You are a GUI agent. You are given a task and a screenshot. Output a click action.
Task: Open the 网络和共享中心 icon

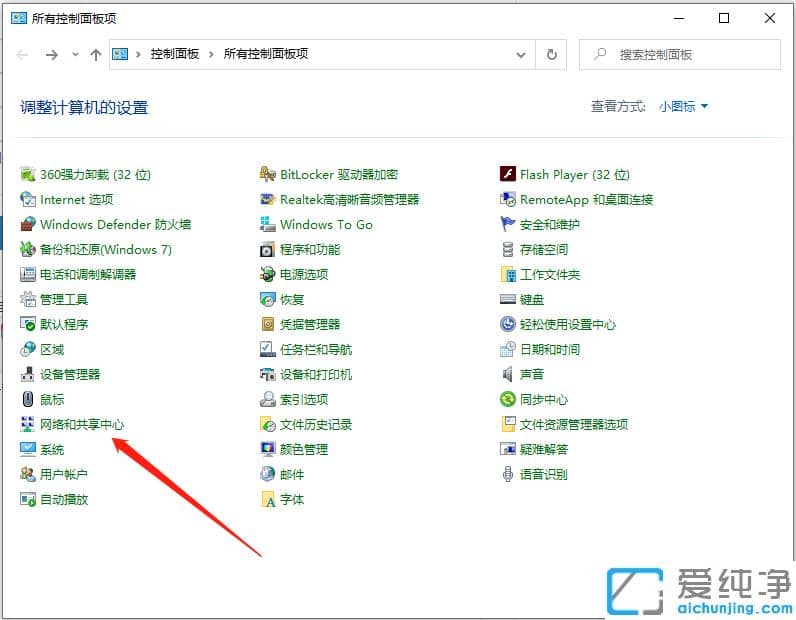(28, 425)
